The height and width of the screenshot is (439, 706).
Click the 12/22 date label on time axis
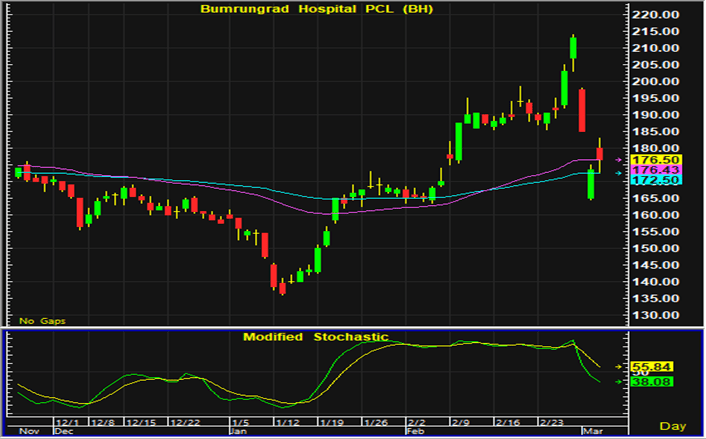pyautogui.click(x=184, y=422)
